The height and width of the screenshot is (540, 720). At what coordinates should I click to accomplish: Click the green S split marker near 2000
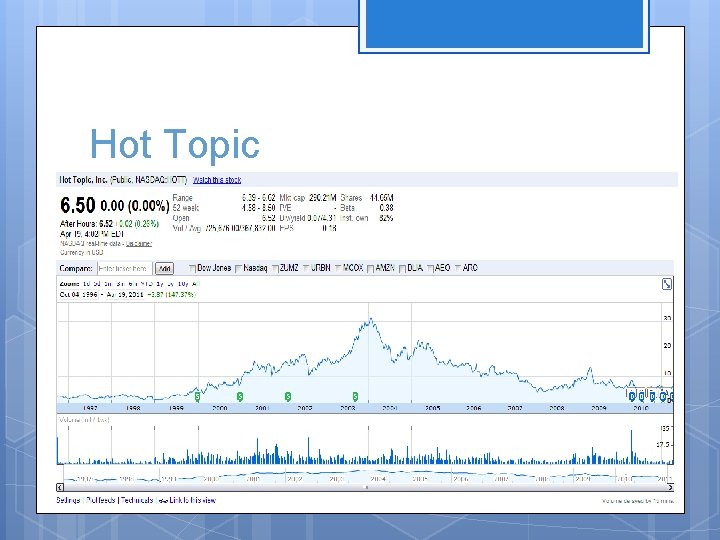tap(240, 396)
